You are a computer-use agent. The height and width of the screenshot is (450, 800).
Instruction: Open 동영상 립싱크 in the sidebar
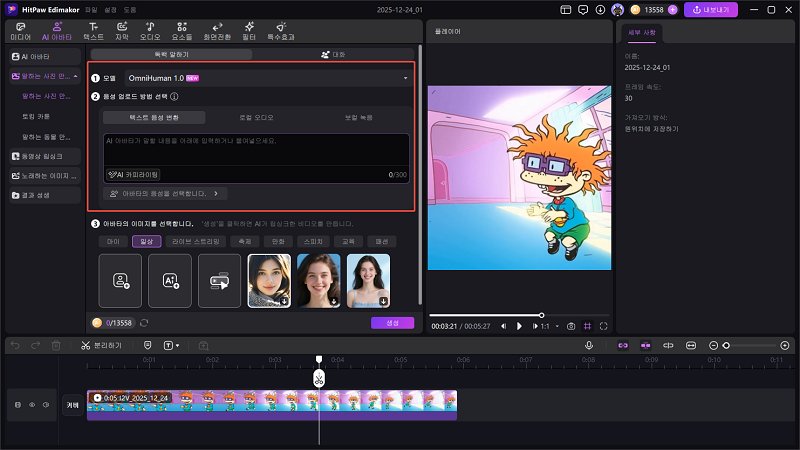[44, 156]
